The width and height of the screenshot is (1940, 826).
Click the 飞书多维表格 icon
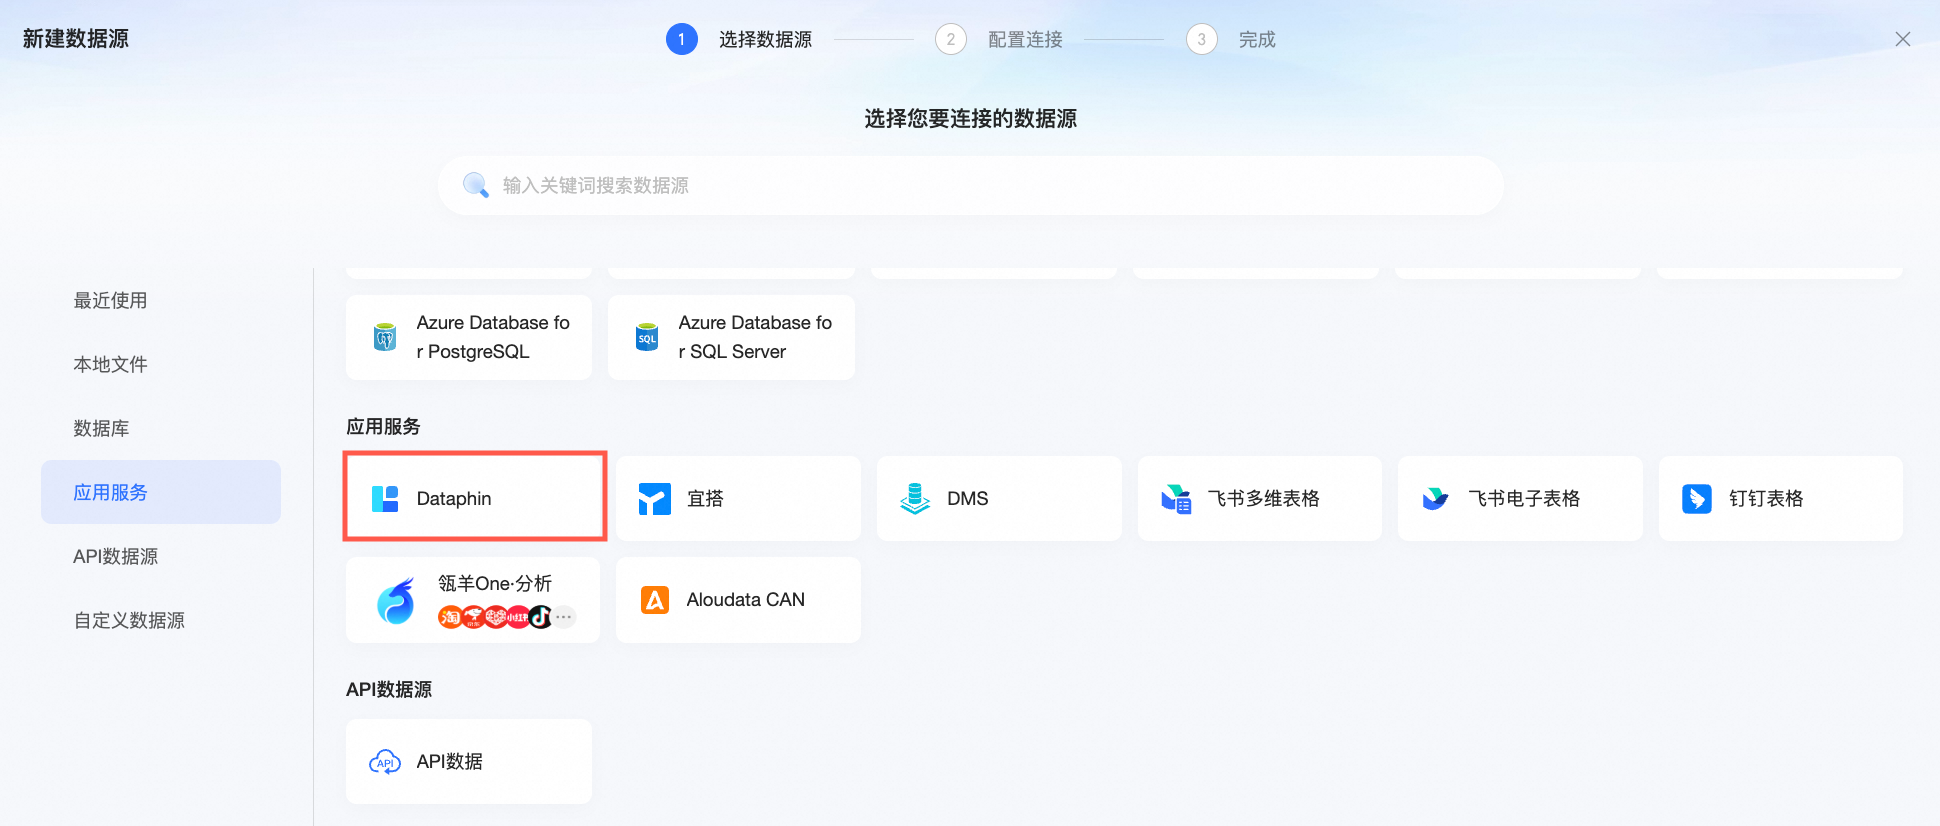point(1176,499)
